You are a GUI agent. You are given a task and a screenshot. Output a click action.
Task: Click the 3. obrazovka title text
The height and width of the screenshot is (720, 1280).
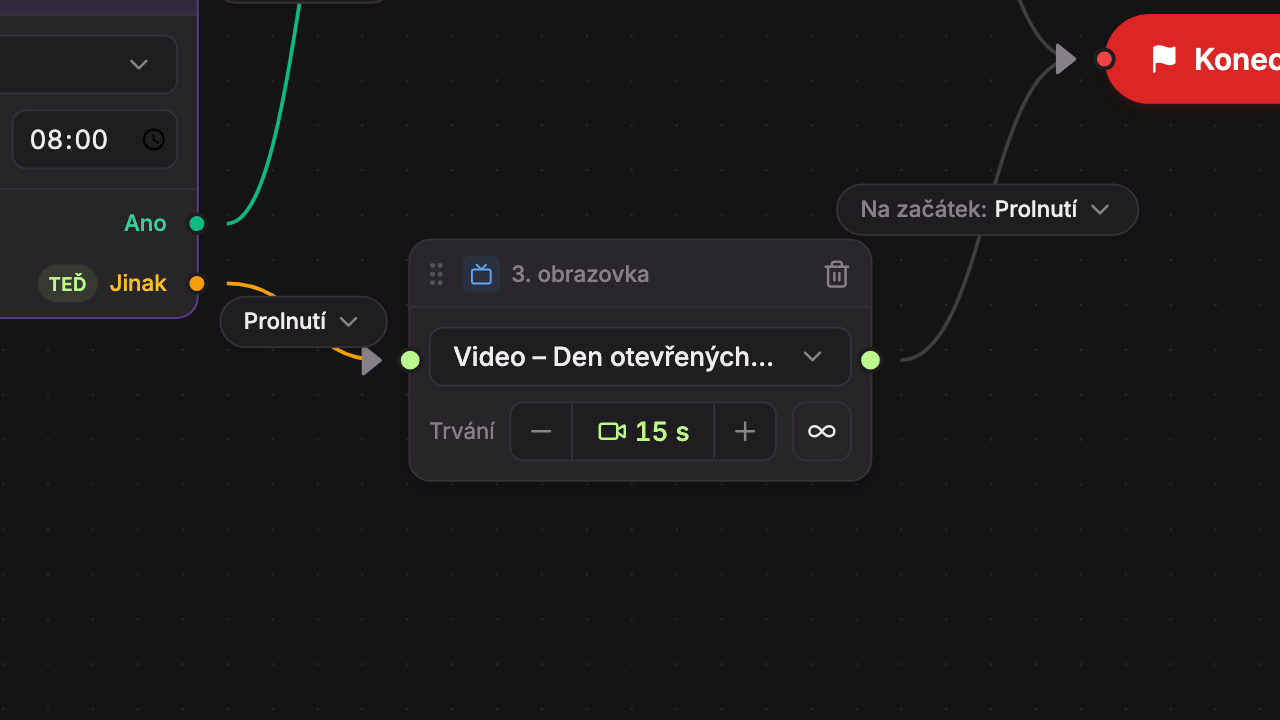pos(580,274)
